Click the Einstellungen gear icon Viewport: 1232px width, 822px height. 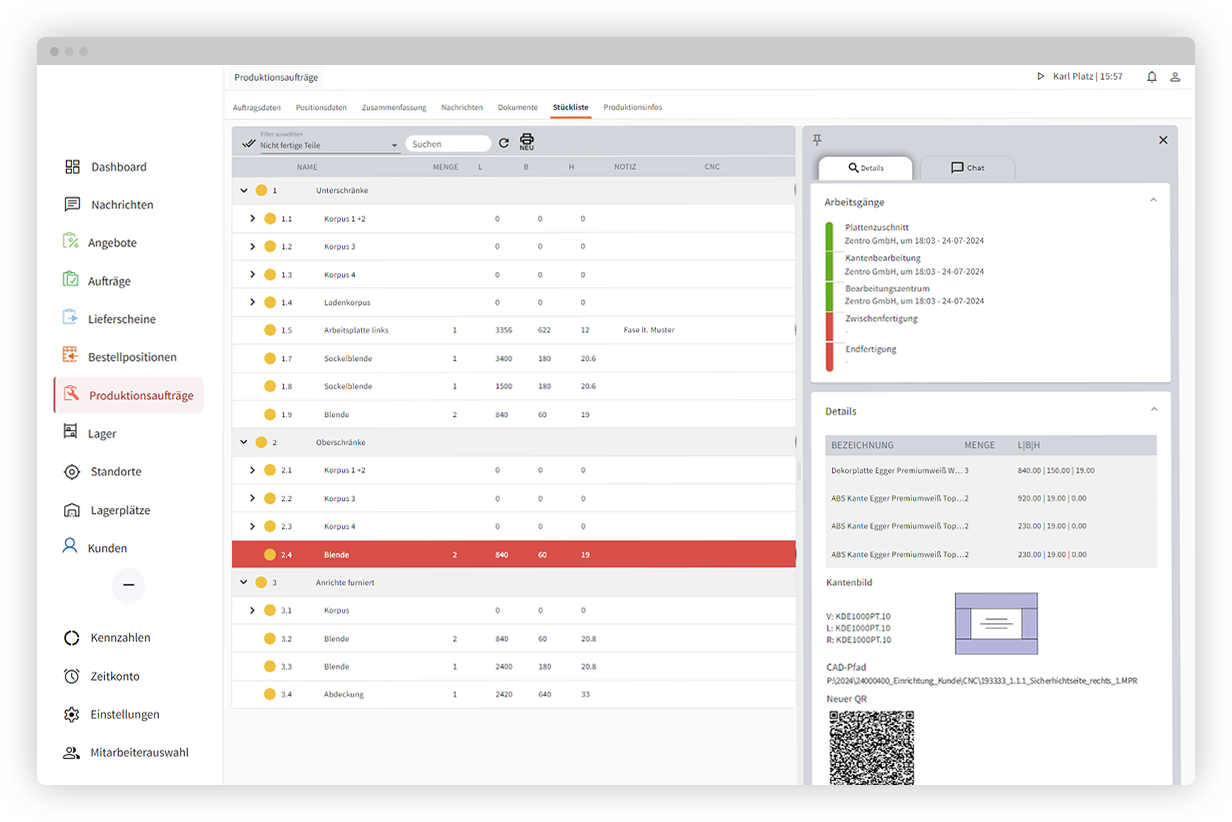(x=72, y=714)
